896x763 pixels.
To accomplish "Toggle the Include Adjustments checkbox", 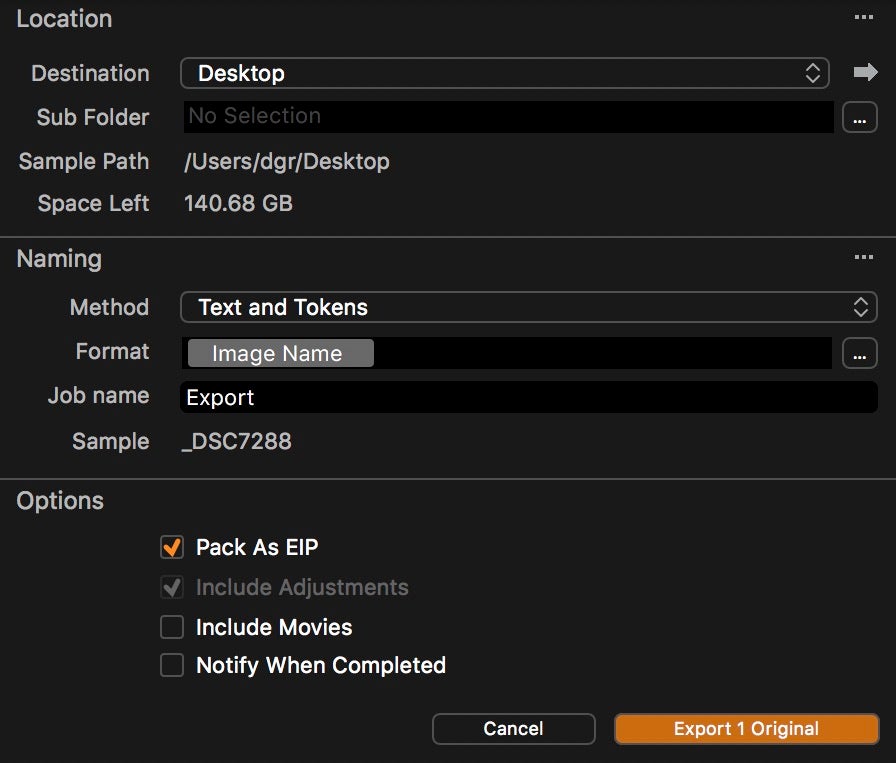I will coord(171,587).
